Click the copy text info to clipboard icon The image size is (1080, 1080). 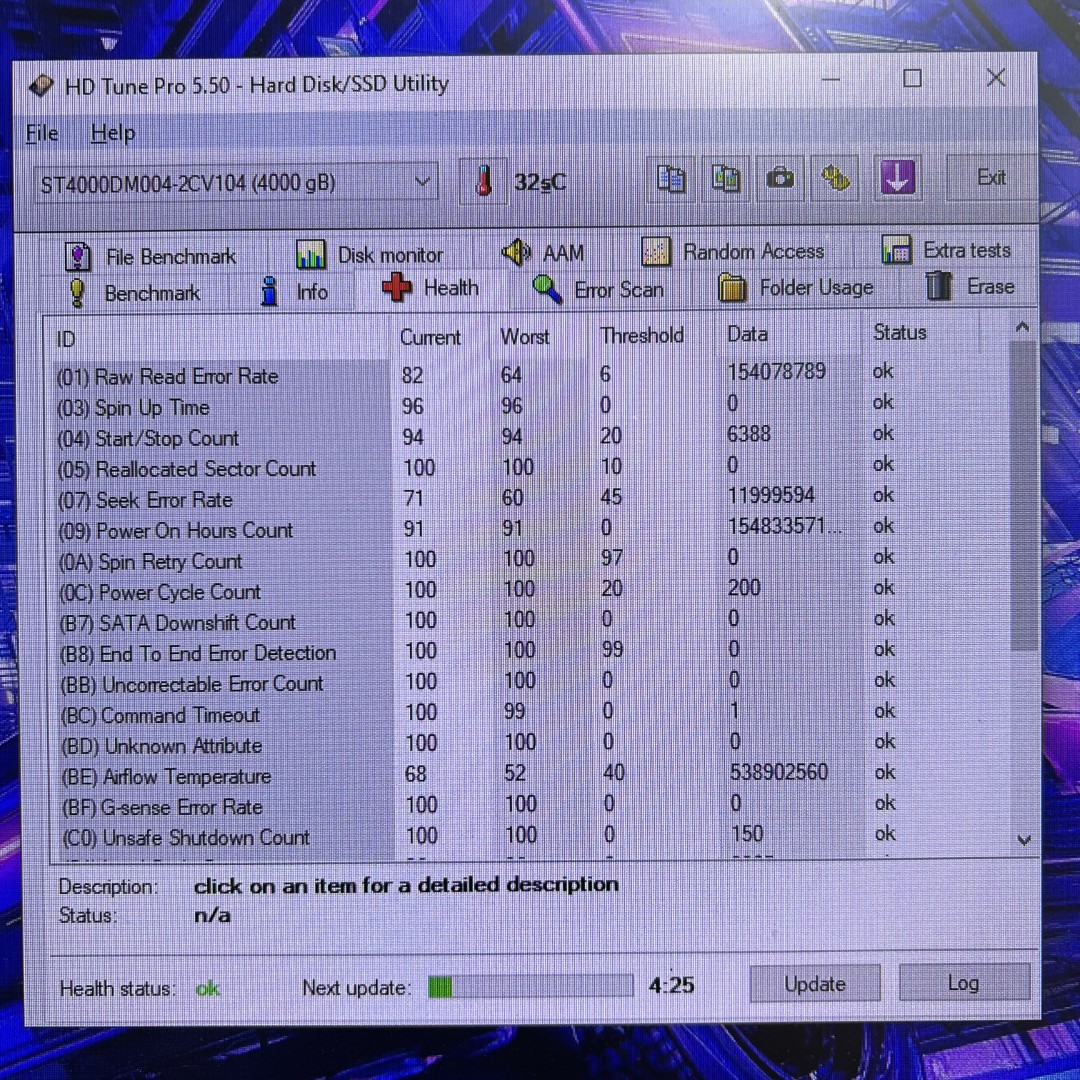click(671, 179)
